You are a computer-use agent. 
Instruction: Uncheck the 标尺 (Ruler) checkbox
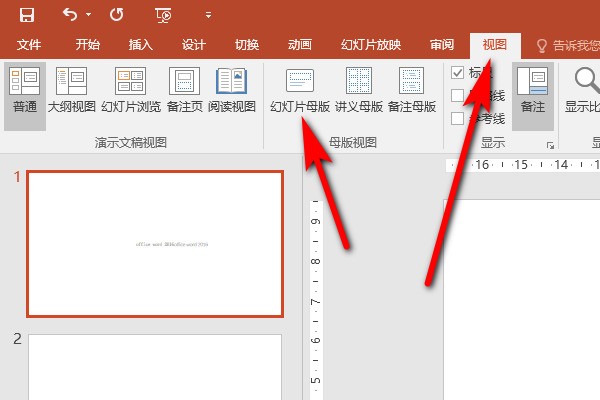[x=458, y=73]
